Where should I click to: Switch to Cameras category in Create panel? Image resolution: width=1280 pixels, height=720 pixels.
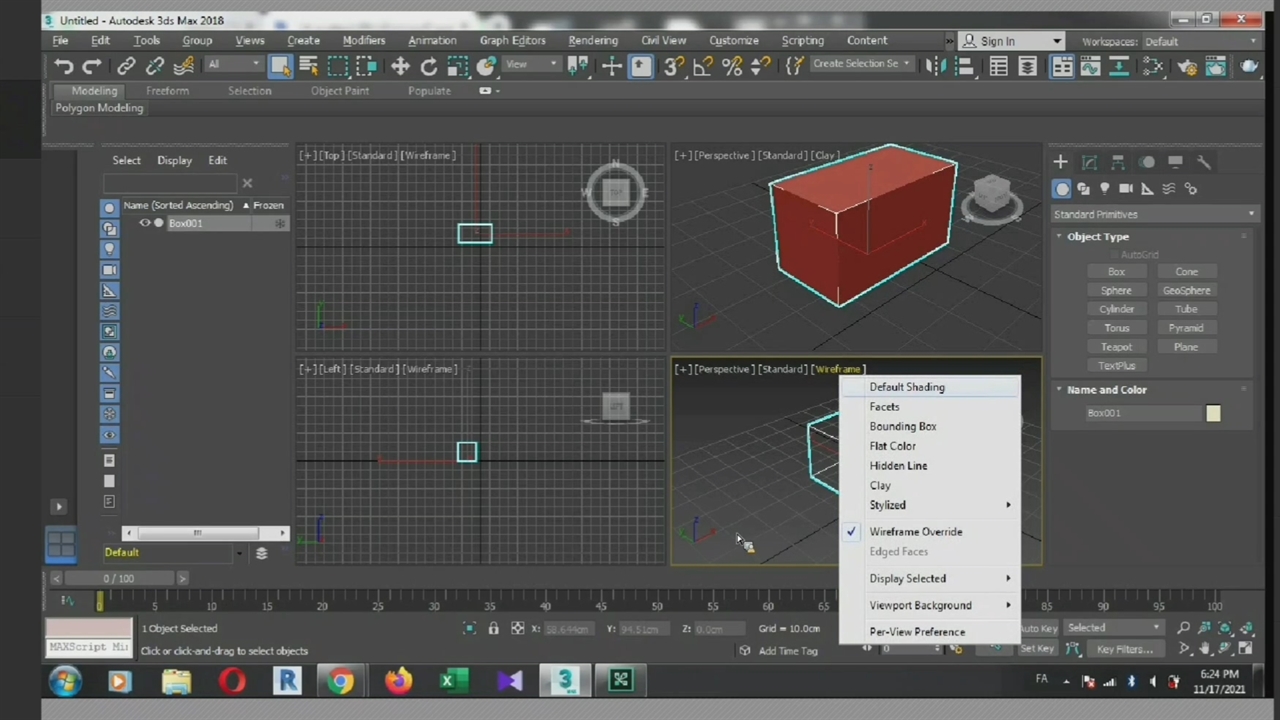pos(1126,189)
